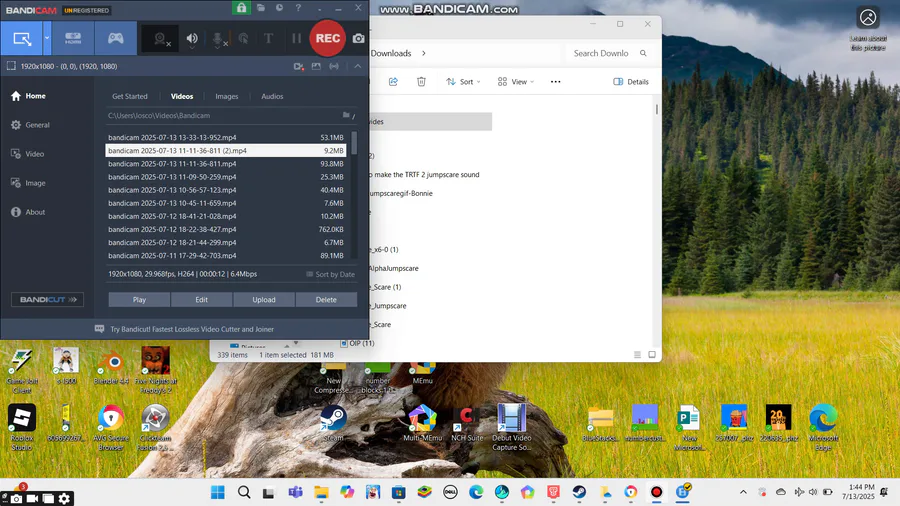Select bandicam 2025-07-12 18-22-38-427.mp4
The width and height of the screenshot is (900, 506).
(226, 229)
